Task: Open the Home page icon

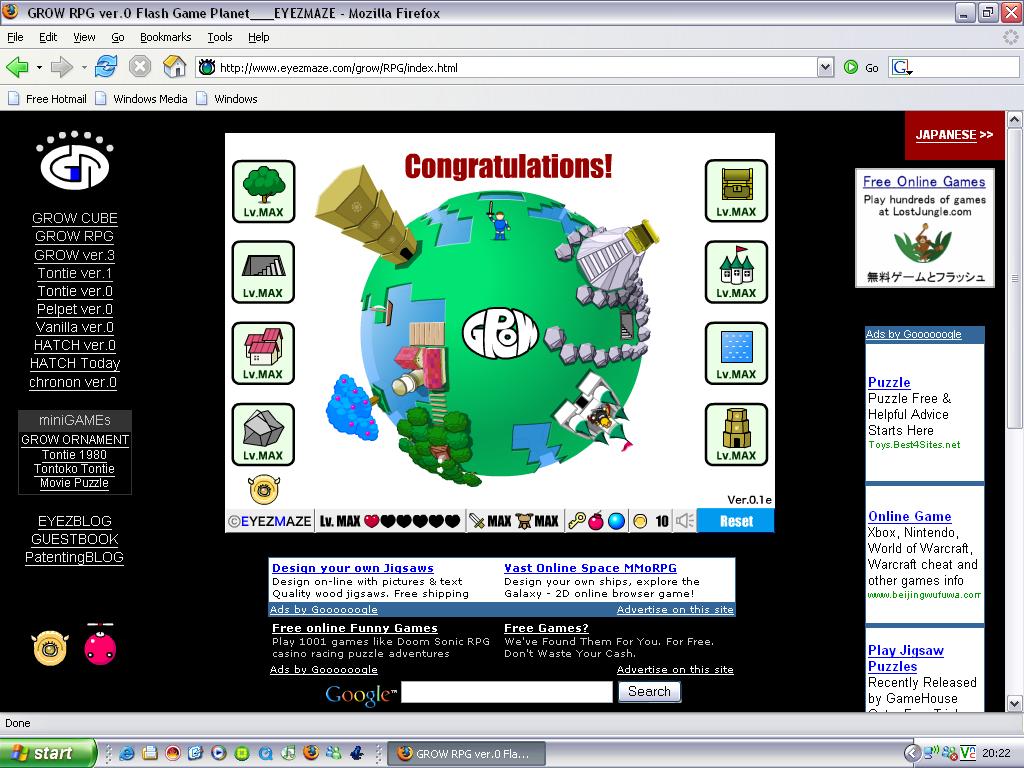Action: (x=174, y=67)
